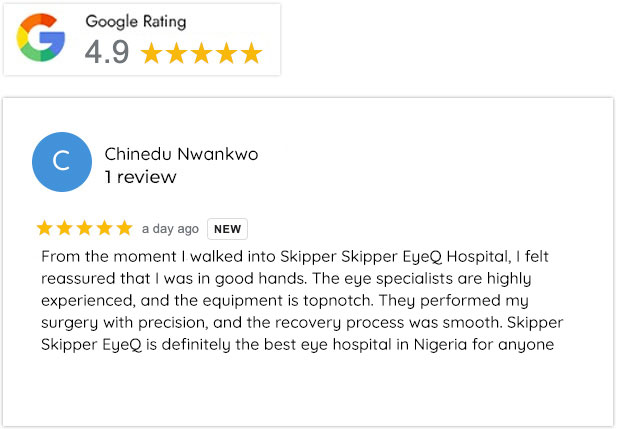617x429 pixels.
Task: Click the Google Rating heading text
Action: (136, 21)
